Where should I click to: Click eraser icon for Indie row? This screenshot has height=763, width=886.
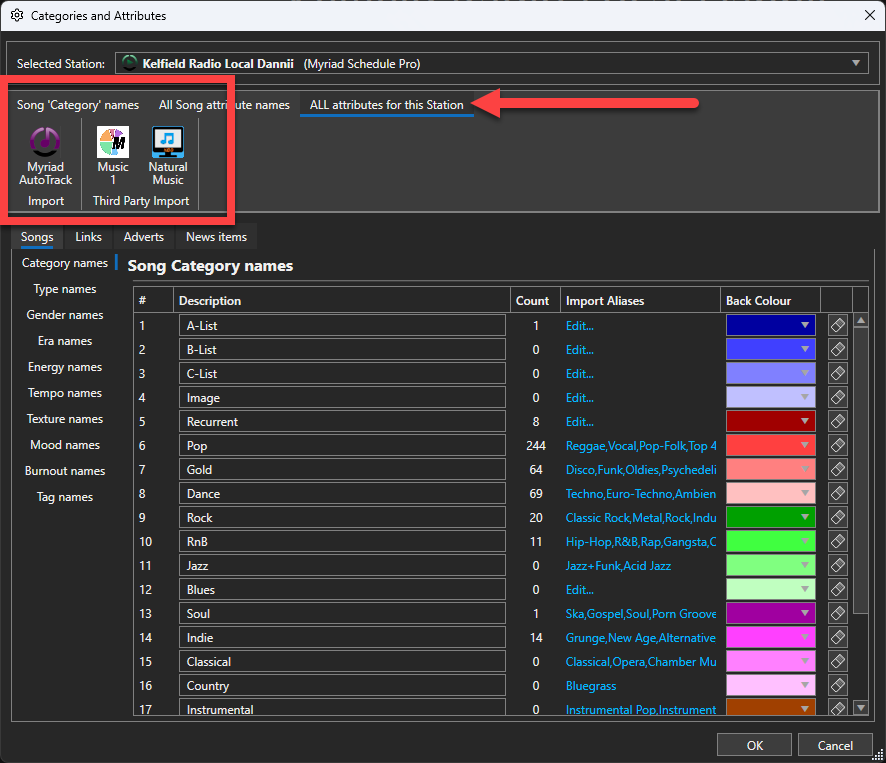(838, 637)
